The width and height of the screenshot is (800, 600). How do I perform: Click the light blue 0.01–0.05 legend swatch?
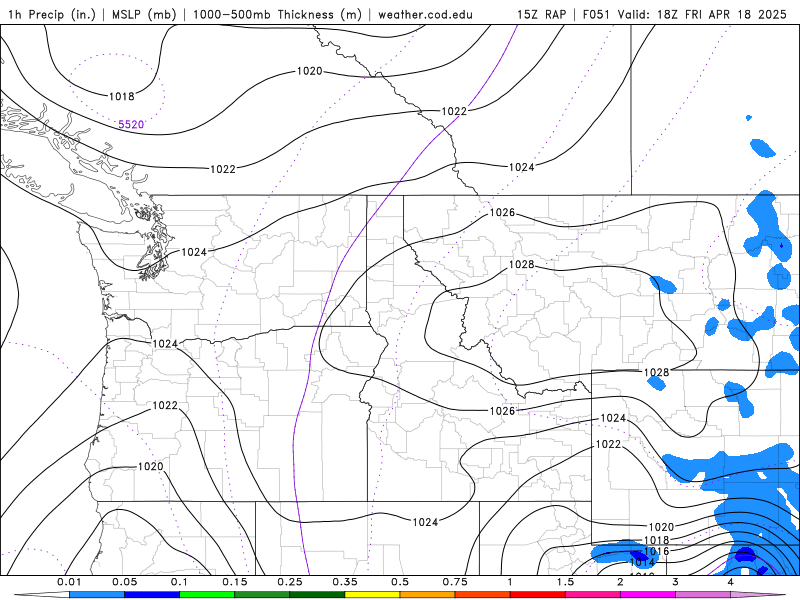96,595
